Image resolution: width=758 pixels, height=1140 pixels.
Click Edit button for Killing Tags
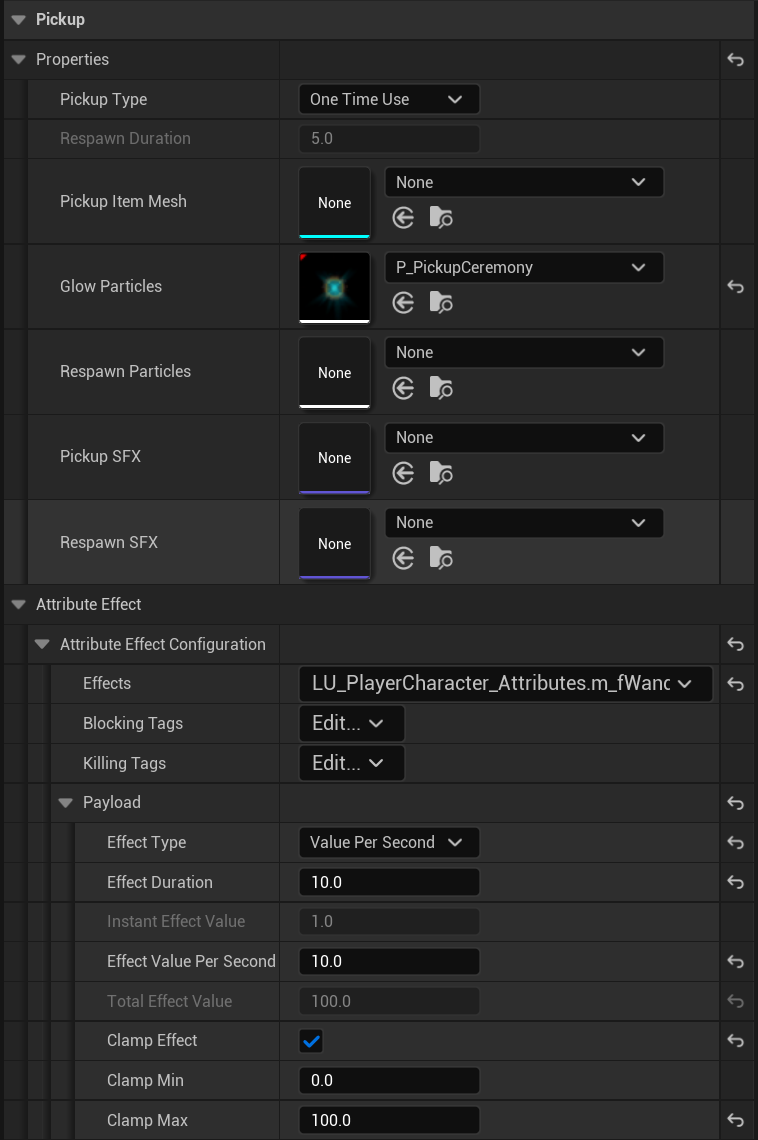(x=351, y=763)
